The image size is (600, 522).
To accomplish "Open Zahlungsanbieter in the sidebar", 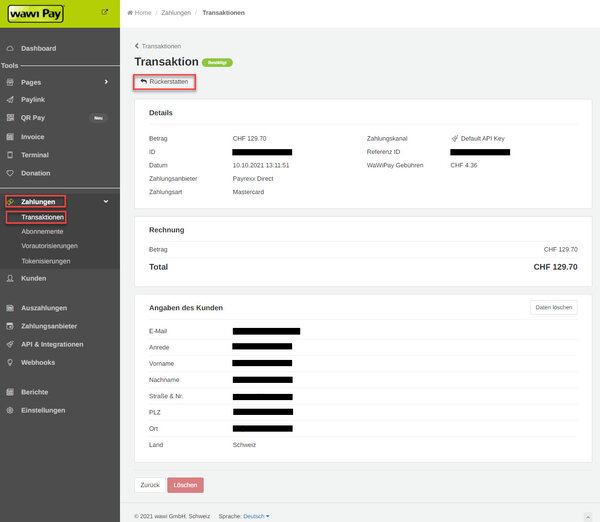I will coord(49,326).
